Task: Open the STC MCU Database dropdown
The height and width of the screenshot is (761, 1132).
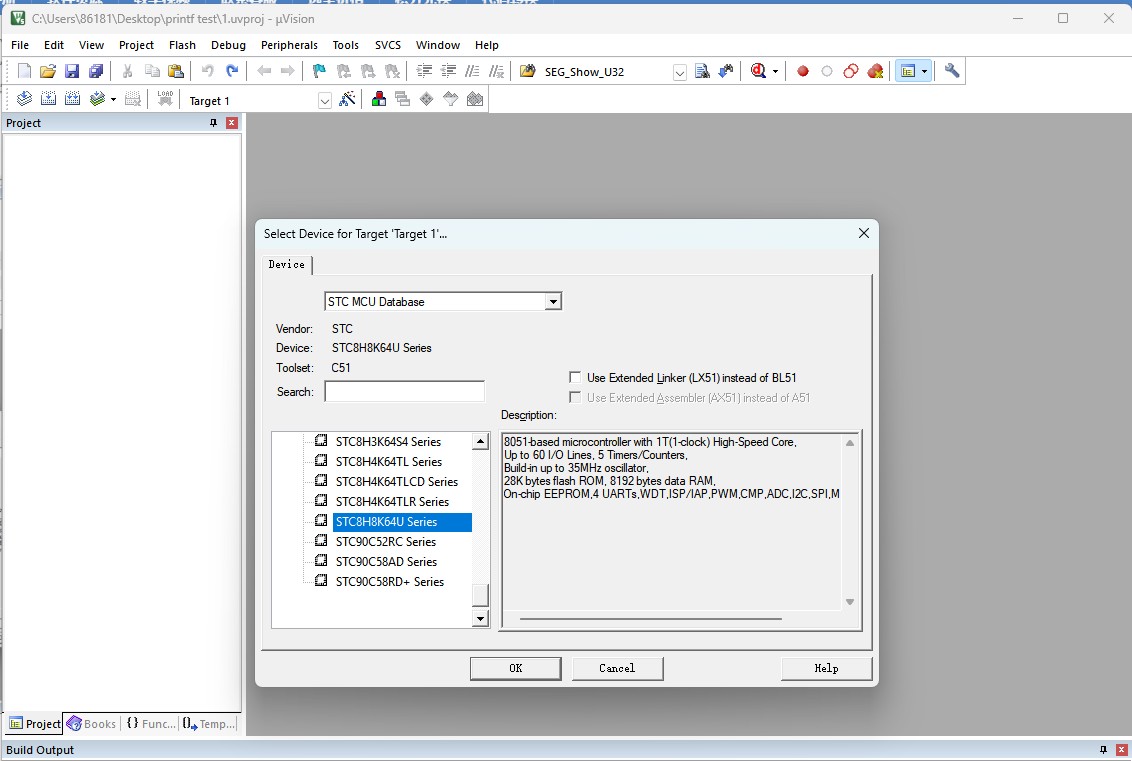Action: 553,302
